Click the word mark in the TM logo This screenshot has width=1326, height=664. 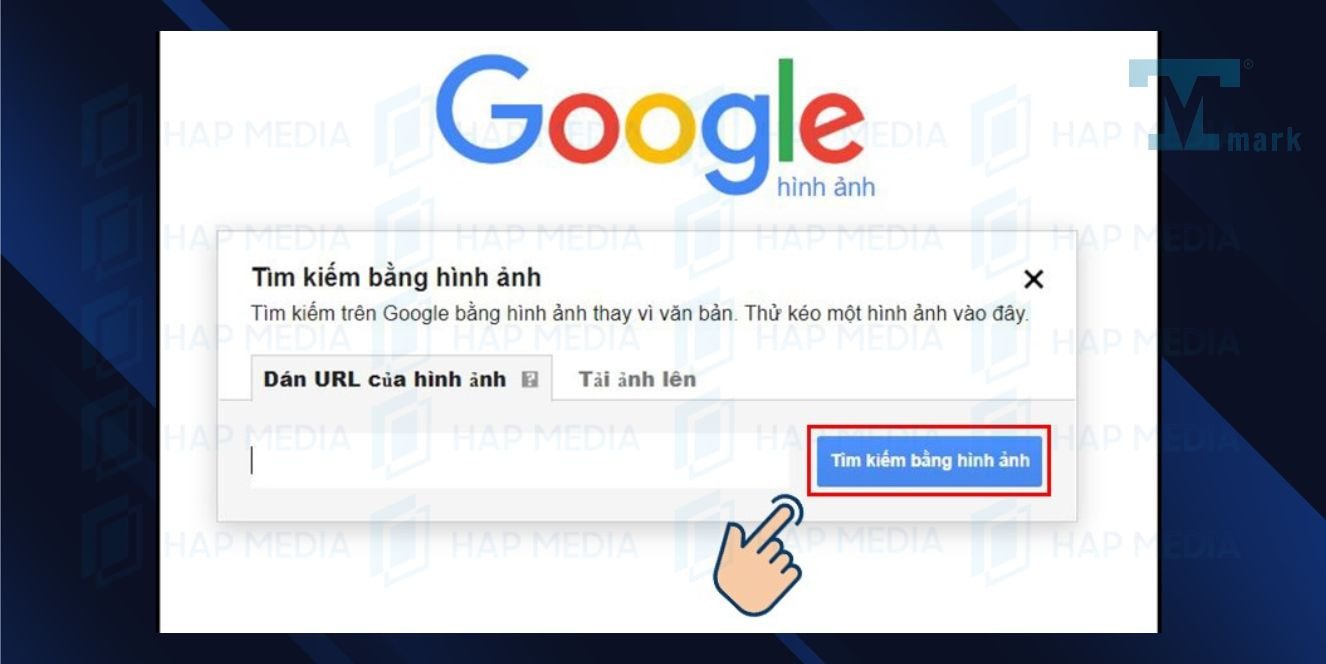tap(1264, 140)
